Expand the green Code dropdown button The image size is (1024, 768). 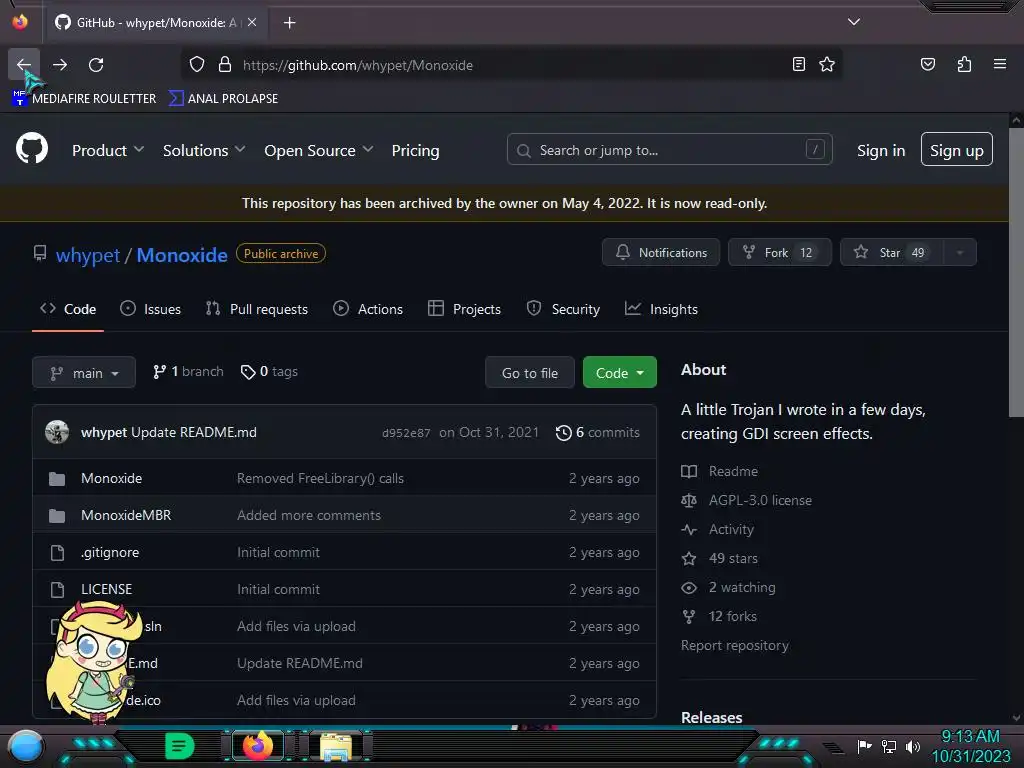pos(620,372)
